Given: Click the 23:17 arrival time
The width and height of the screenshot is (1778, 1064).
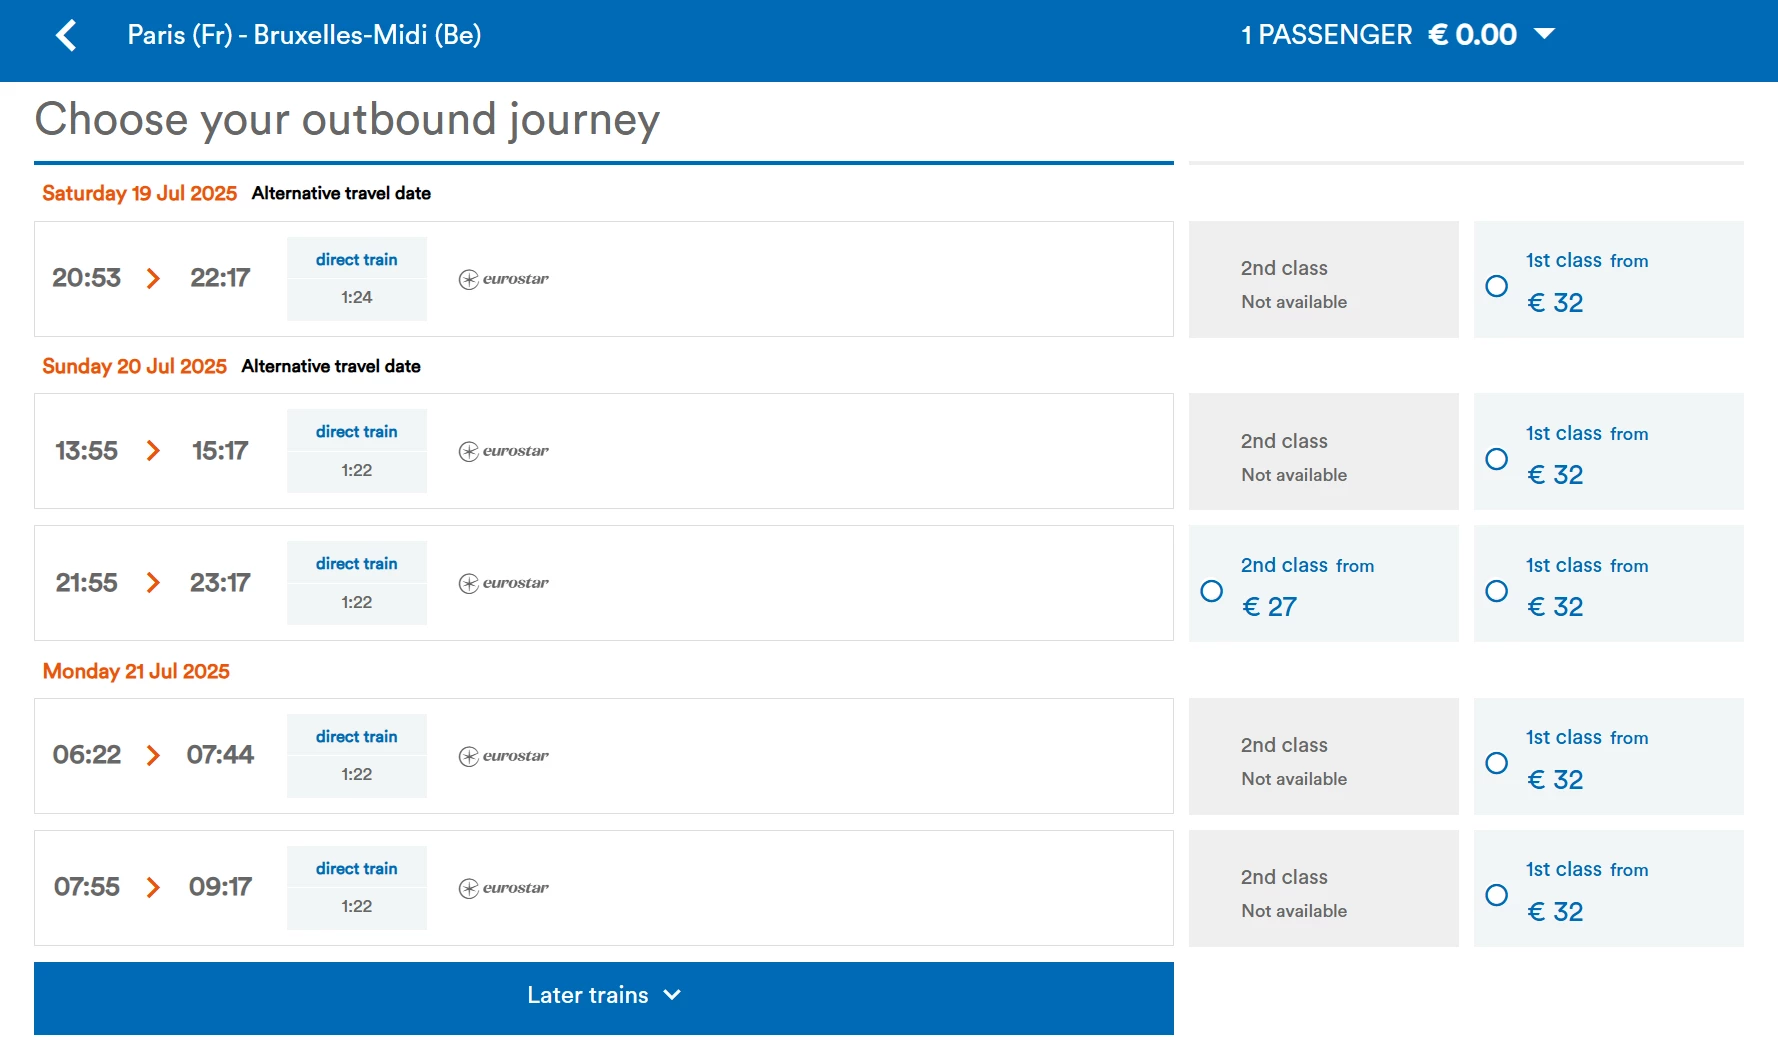Looking at the screenshot, I should tap(220, 583).
